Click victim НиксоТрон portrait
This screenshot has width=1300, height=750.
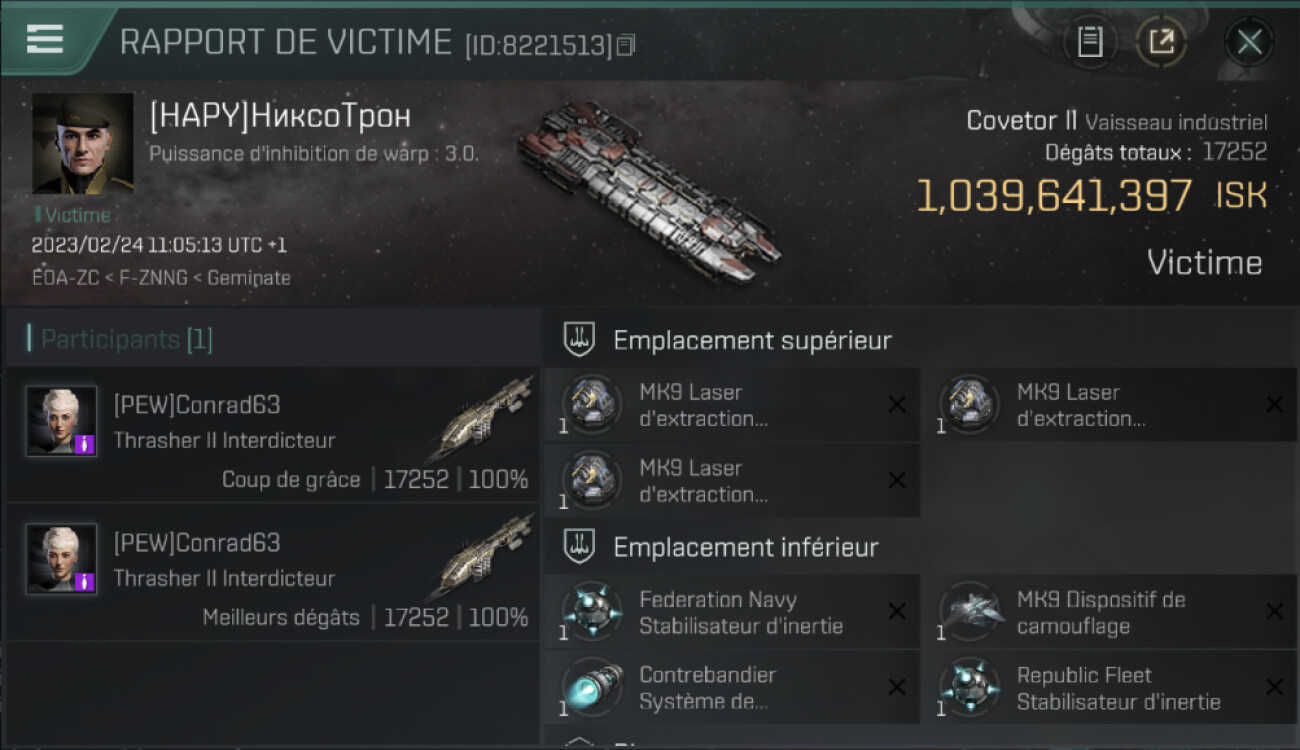click(83, 143)
